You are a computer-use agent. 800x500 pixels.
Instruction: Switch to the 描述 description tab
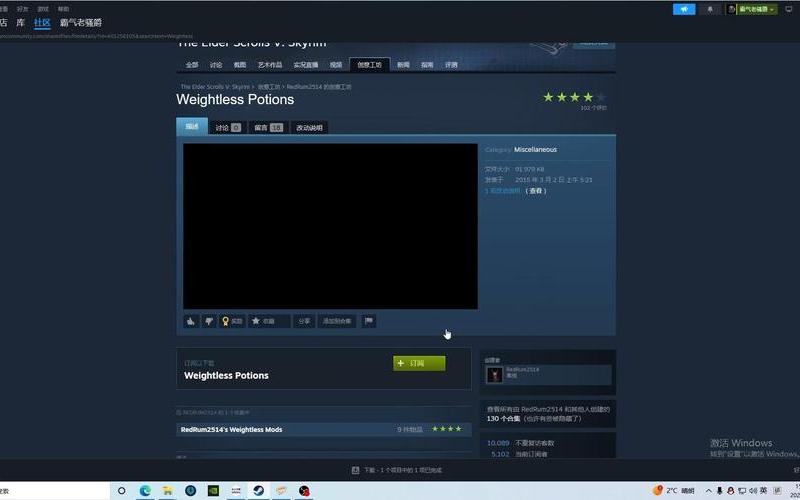coord(192,127)
